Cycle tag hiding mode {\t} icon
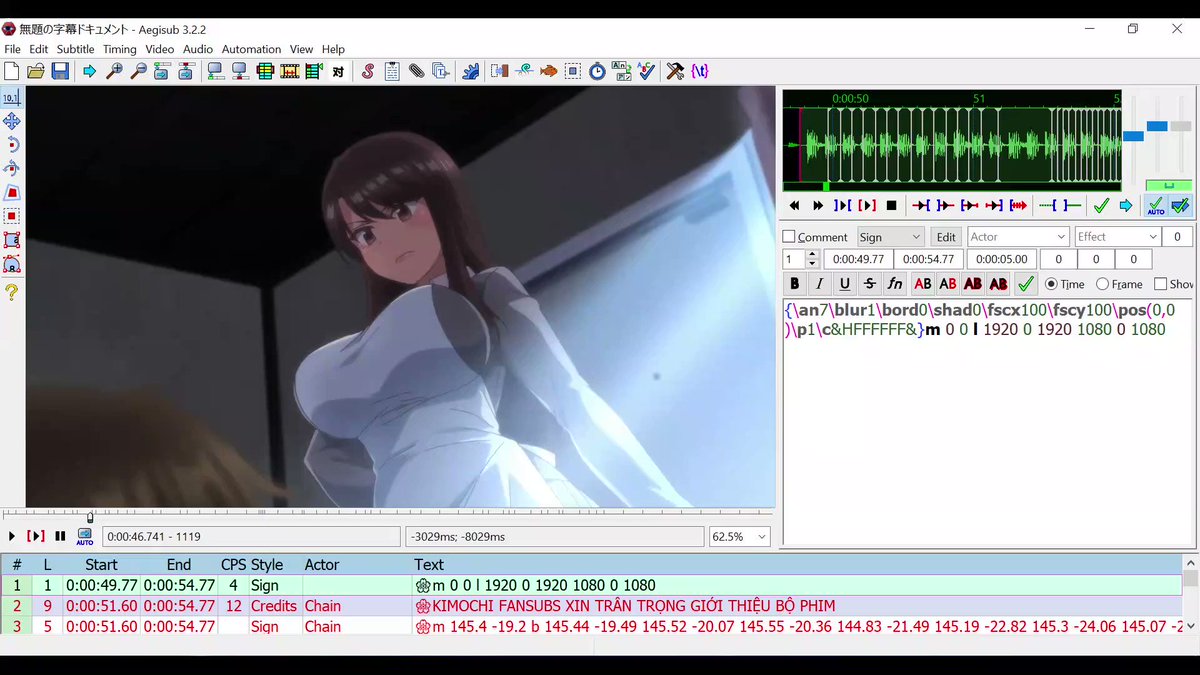The image size is (1200, 675). tap(700, 71)
